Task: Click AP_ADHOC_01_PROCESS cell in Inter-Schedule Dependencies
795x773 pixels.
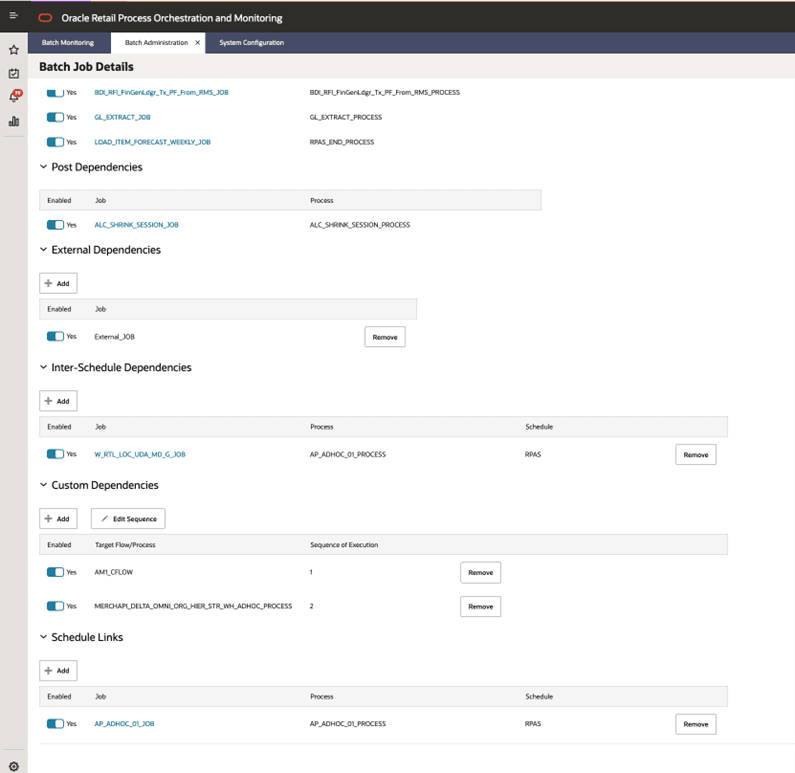Action: point(348,454)
